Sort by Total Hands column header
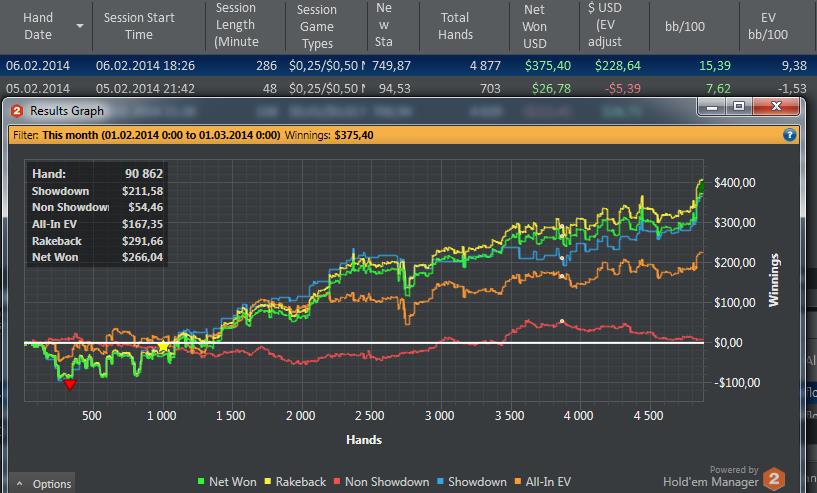 pyautogui.click(x=455, y=26)
